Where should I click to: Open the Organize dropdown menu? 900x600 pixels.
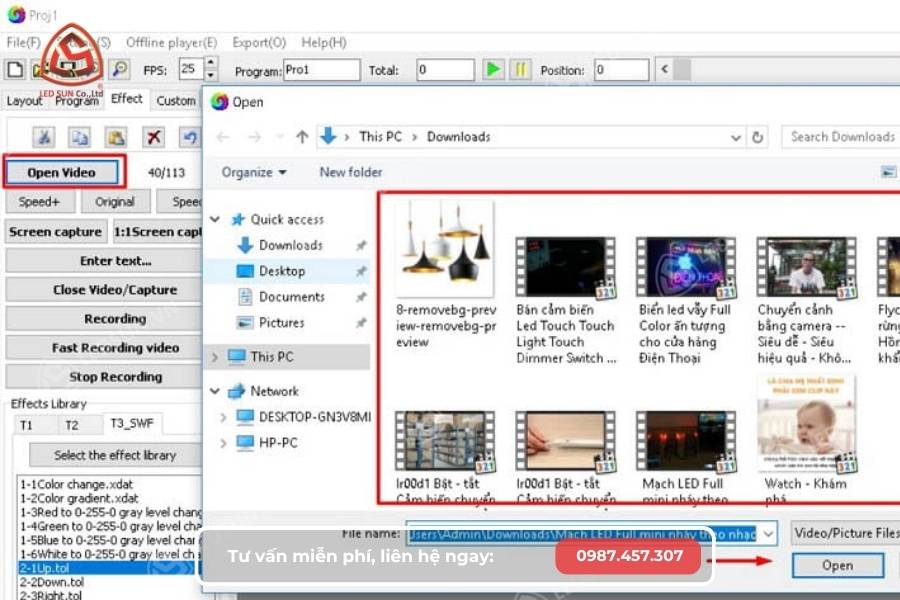pos(253,172)
